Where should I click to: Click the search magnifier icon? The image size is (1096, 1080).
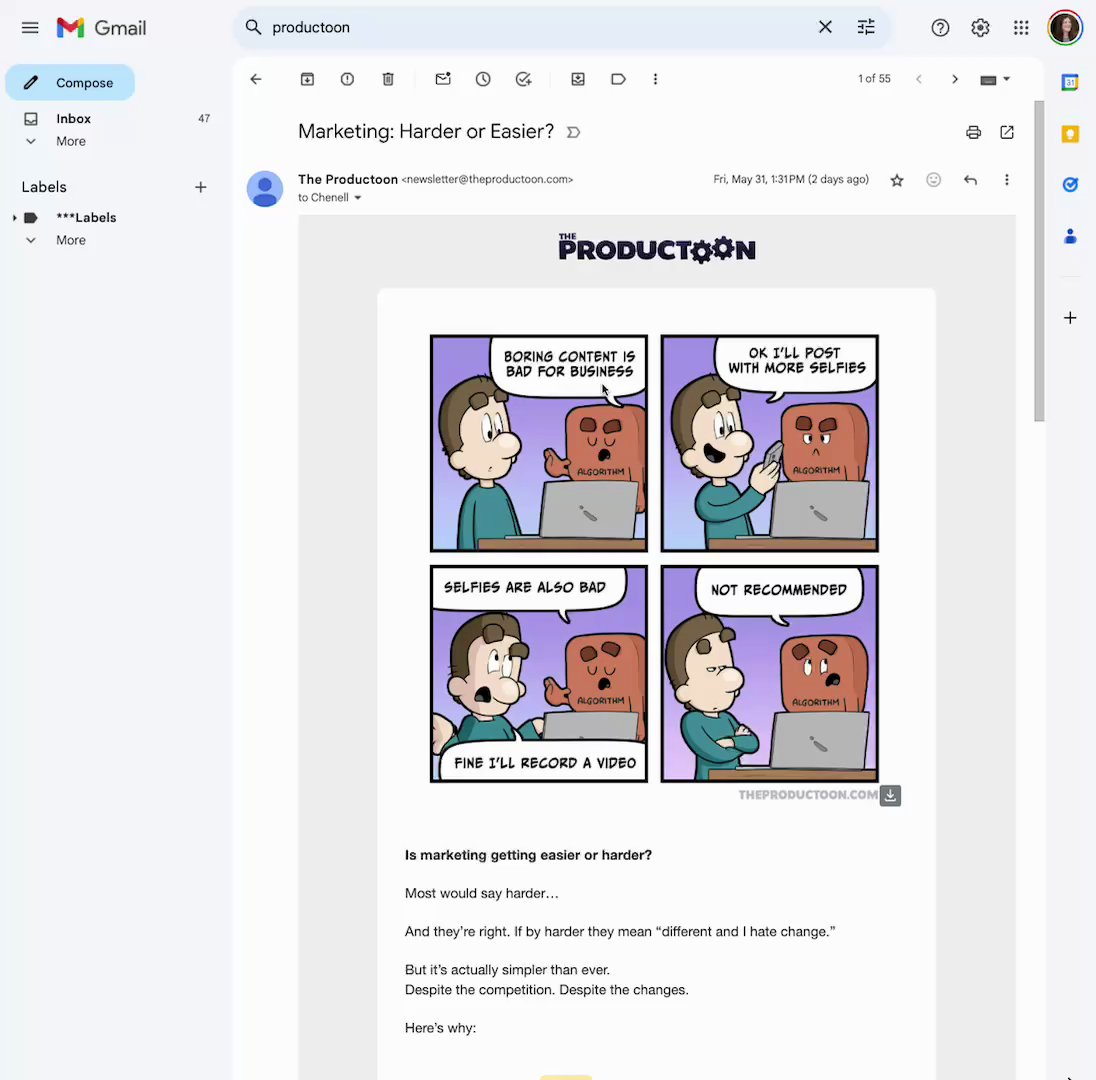point(253,27)
